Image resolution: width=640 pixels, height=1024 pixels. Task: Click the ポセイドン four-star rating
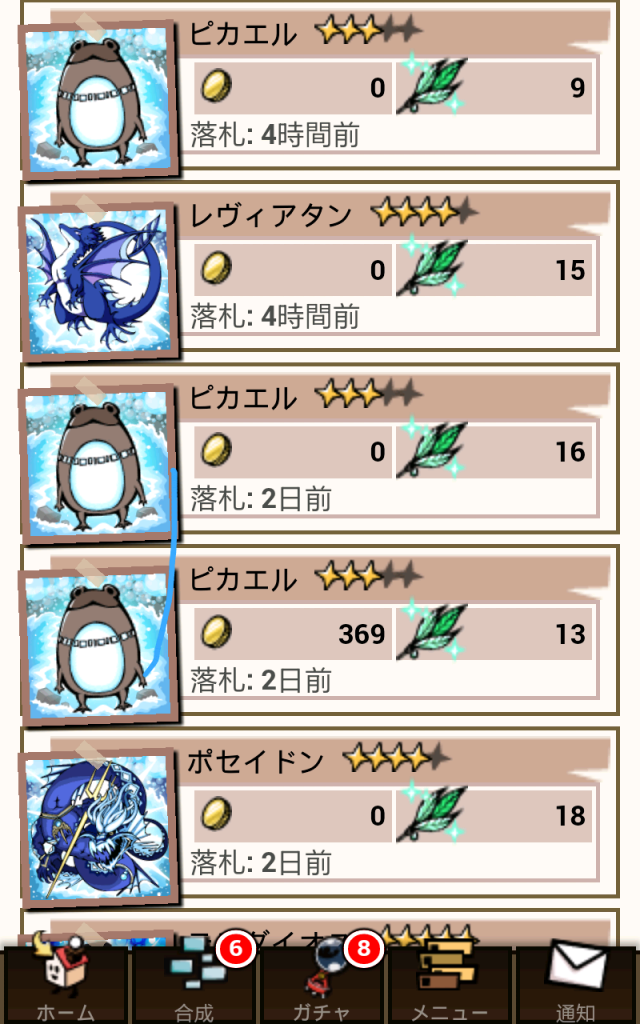pos(397,758)
